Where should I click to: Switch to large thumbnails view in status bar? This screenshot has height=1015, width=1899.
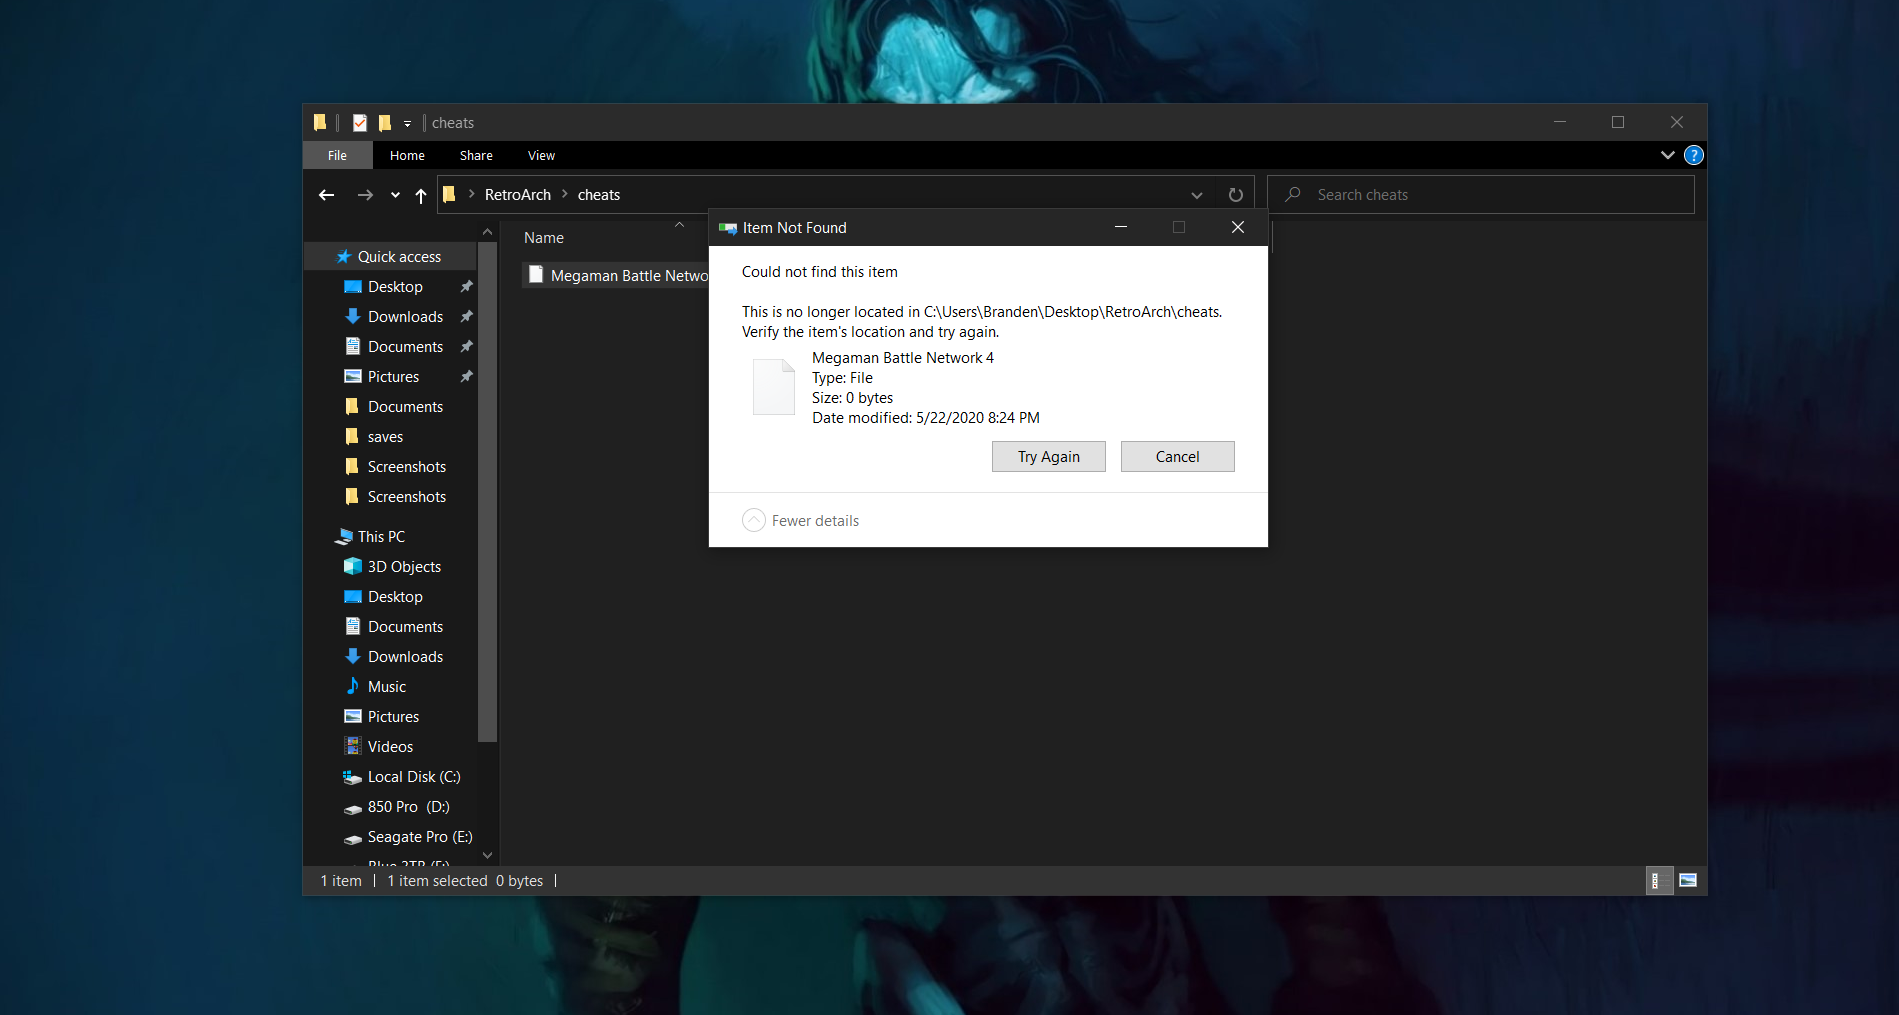pyautogui.click(x=1689, y=881)
